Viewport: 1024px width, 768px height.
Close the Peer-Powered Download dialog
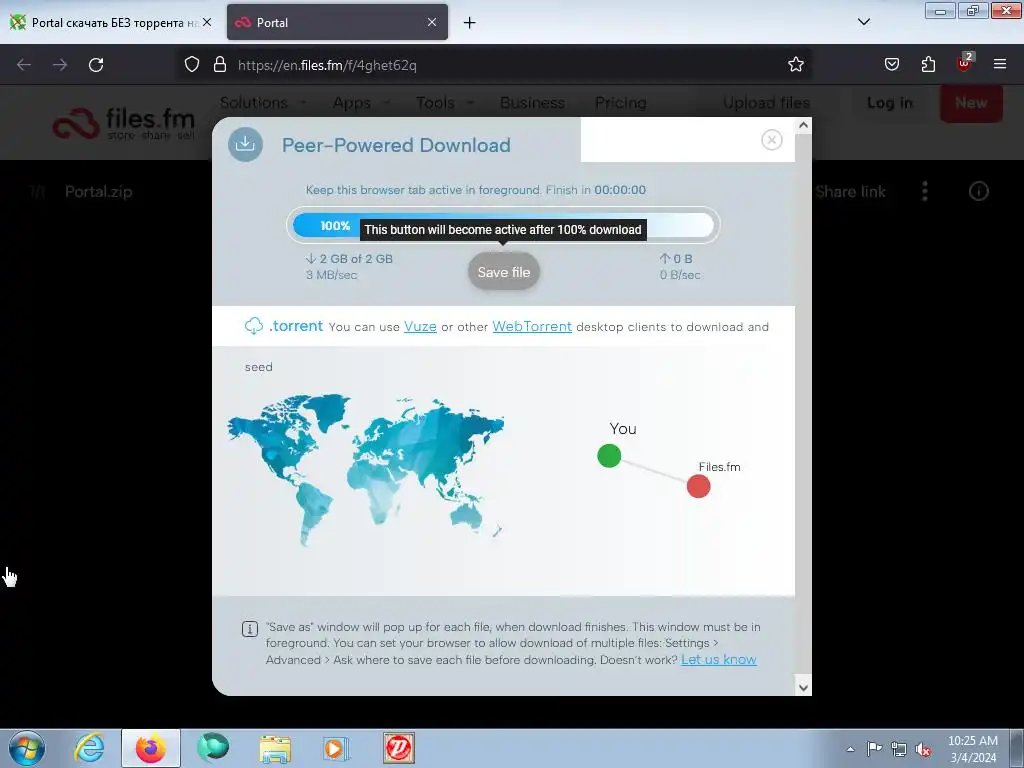771,139
